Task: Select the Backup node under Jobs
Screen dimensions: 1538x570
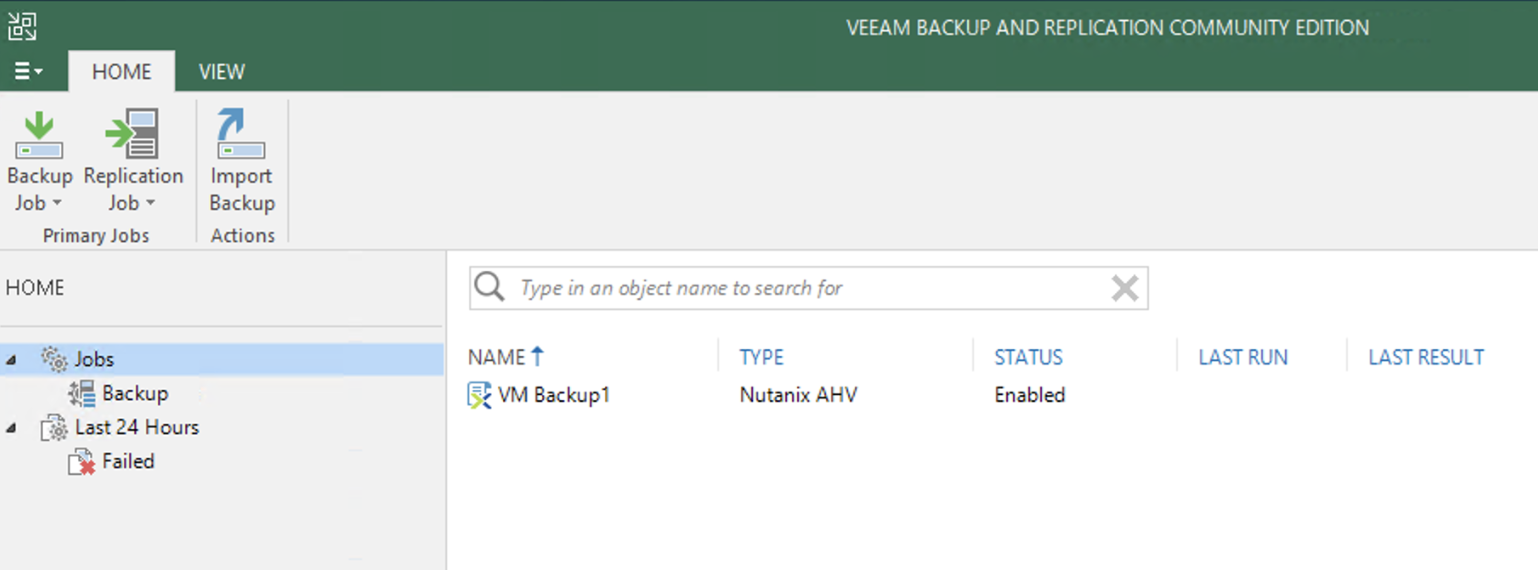Action: 135,393
